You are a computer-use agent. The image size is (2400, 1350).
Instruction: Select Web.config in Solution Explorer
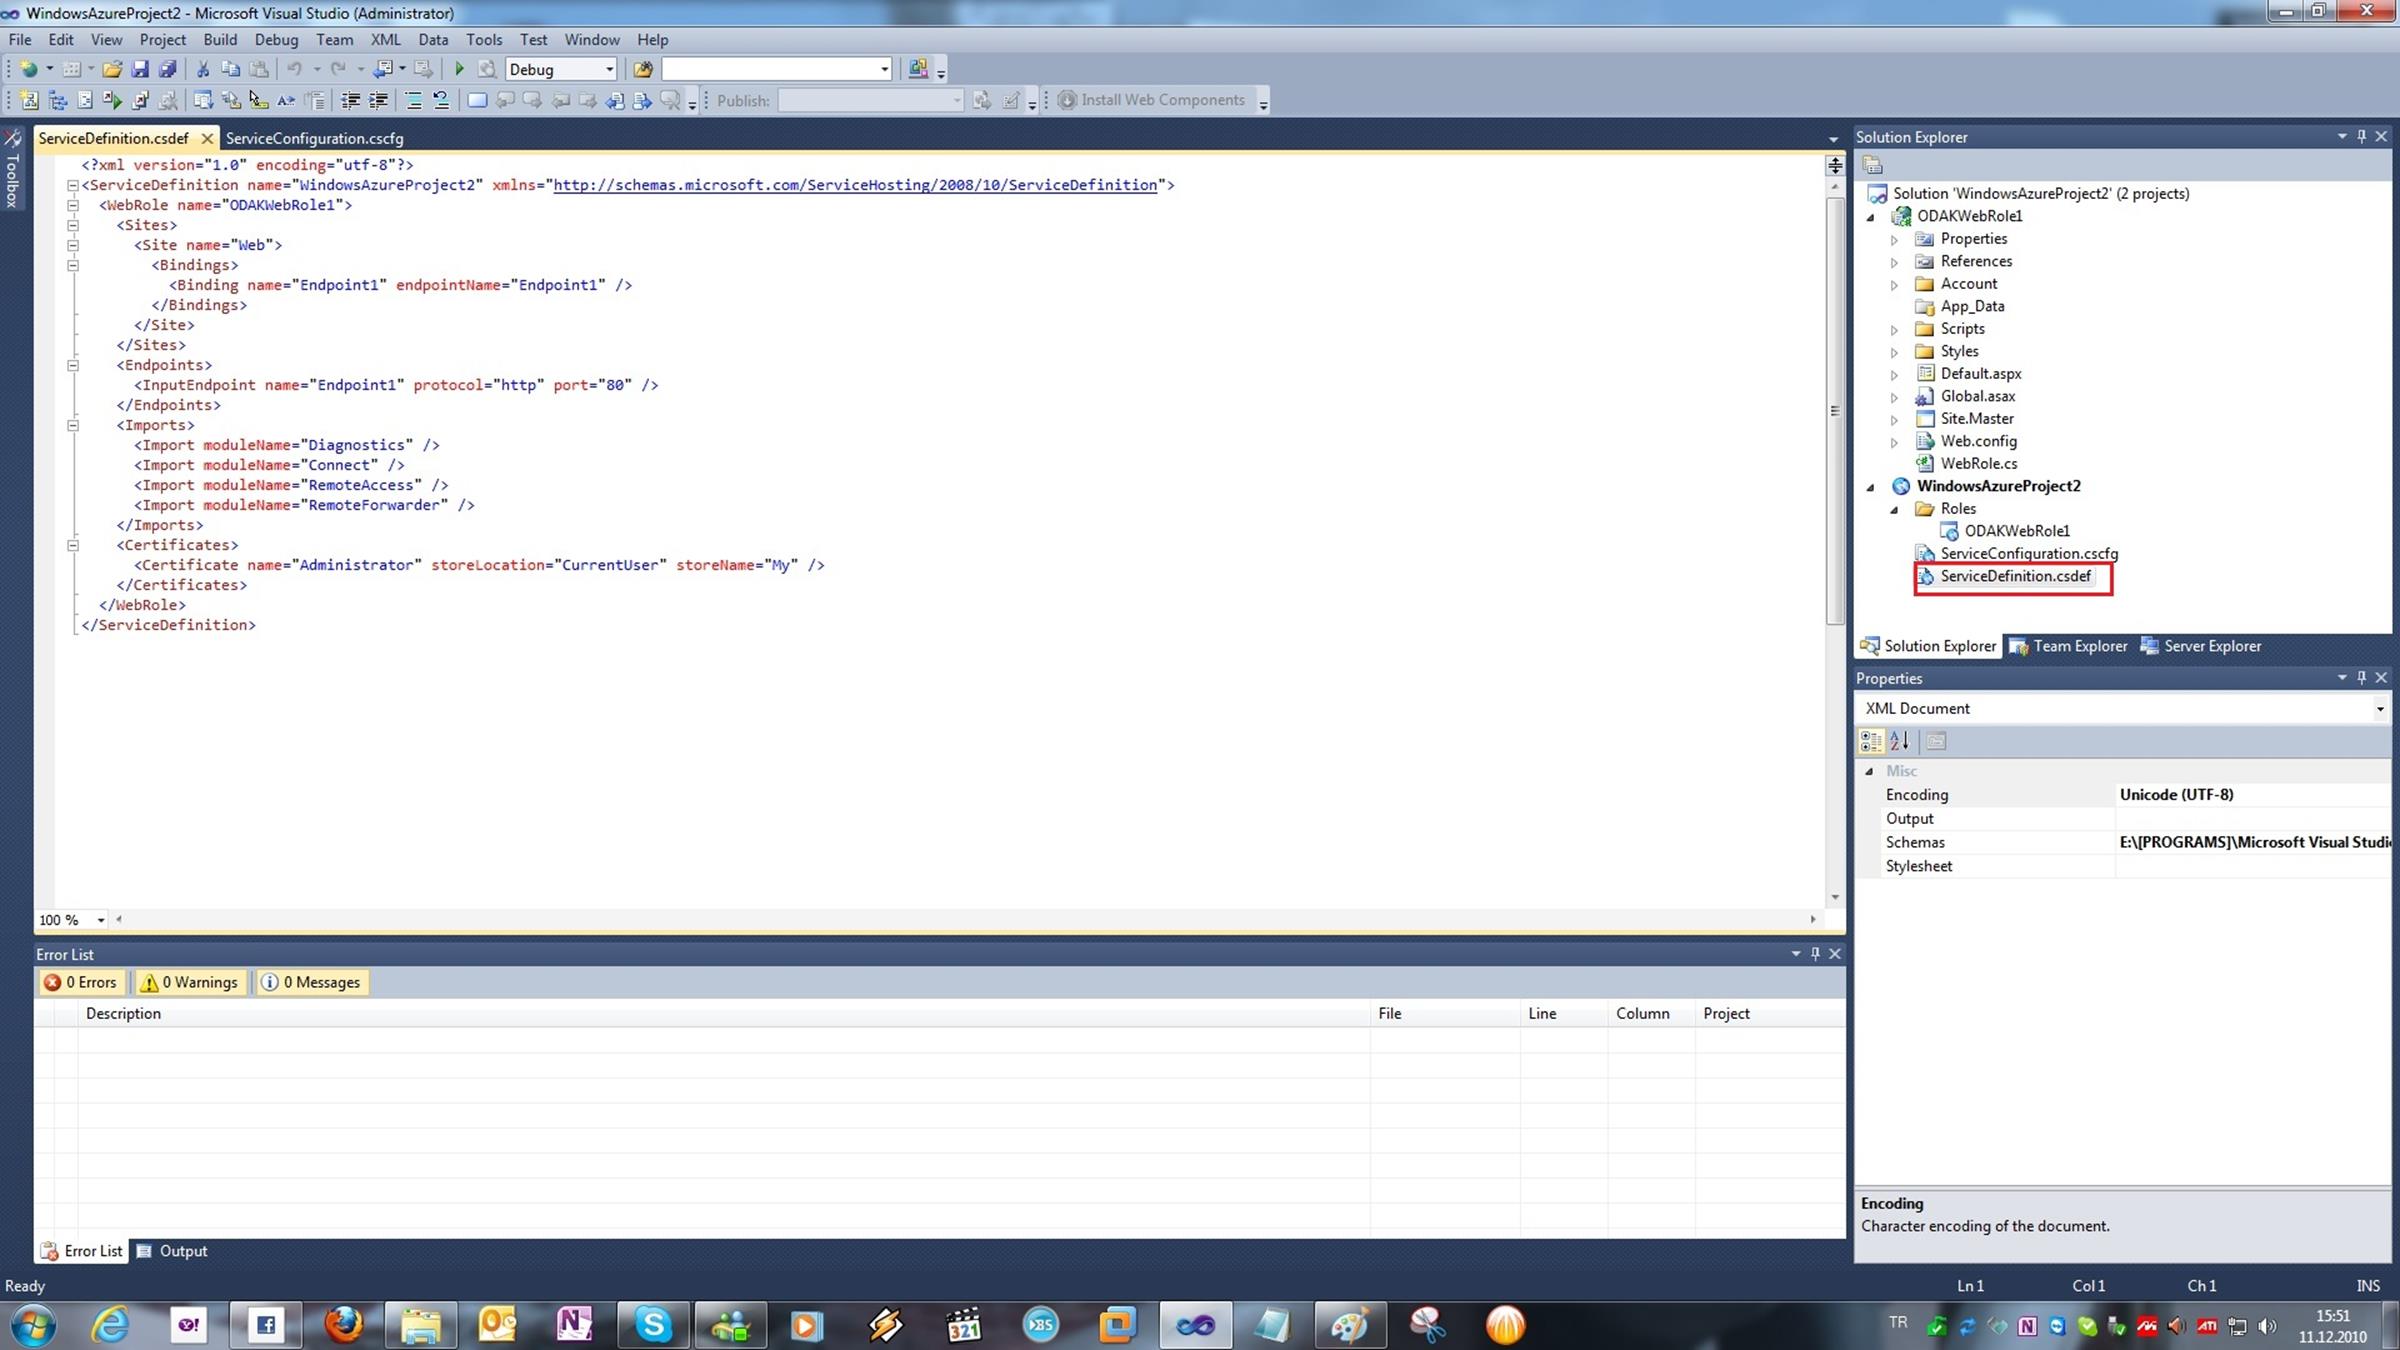click(x=1978, y=441)
